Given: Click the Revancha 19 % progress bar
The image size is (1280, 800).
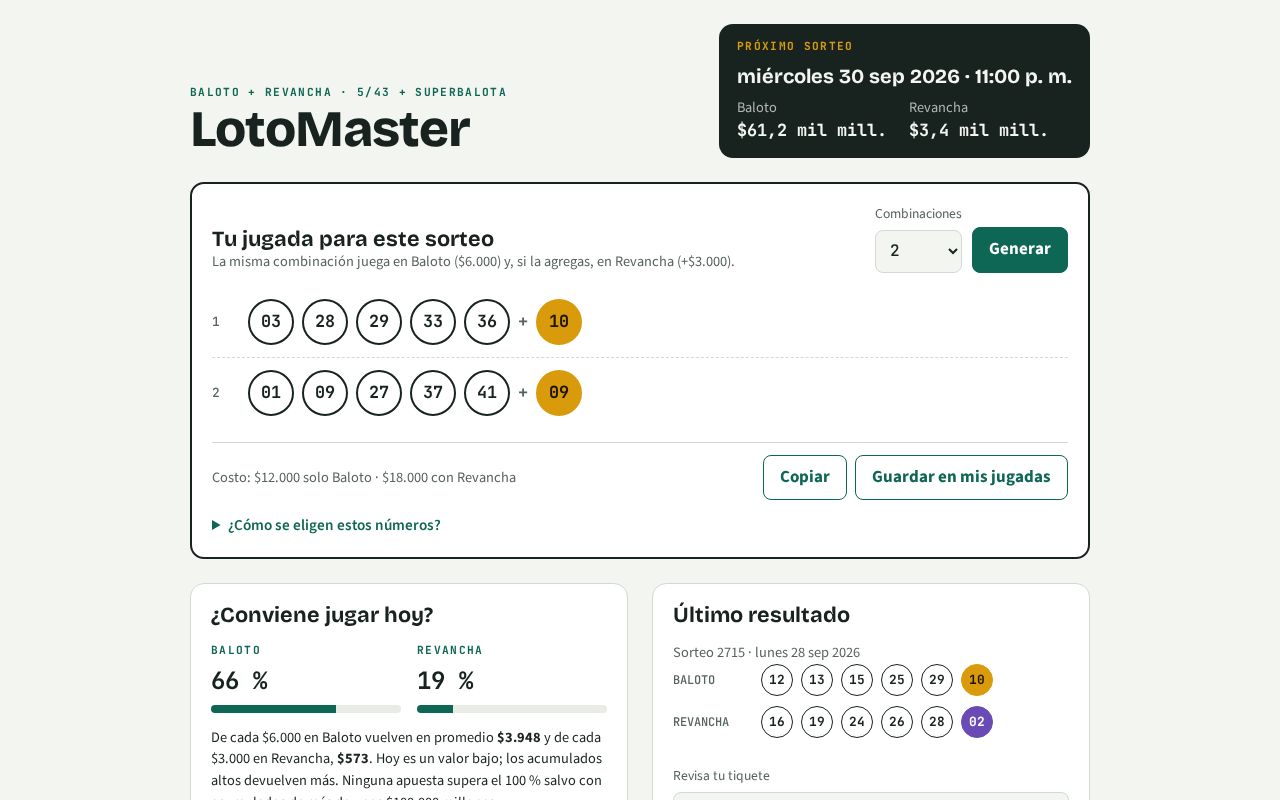Looking at the screenshot, I should (512, 709).
